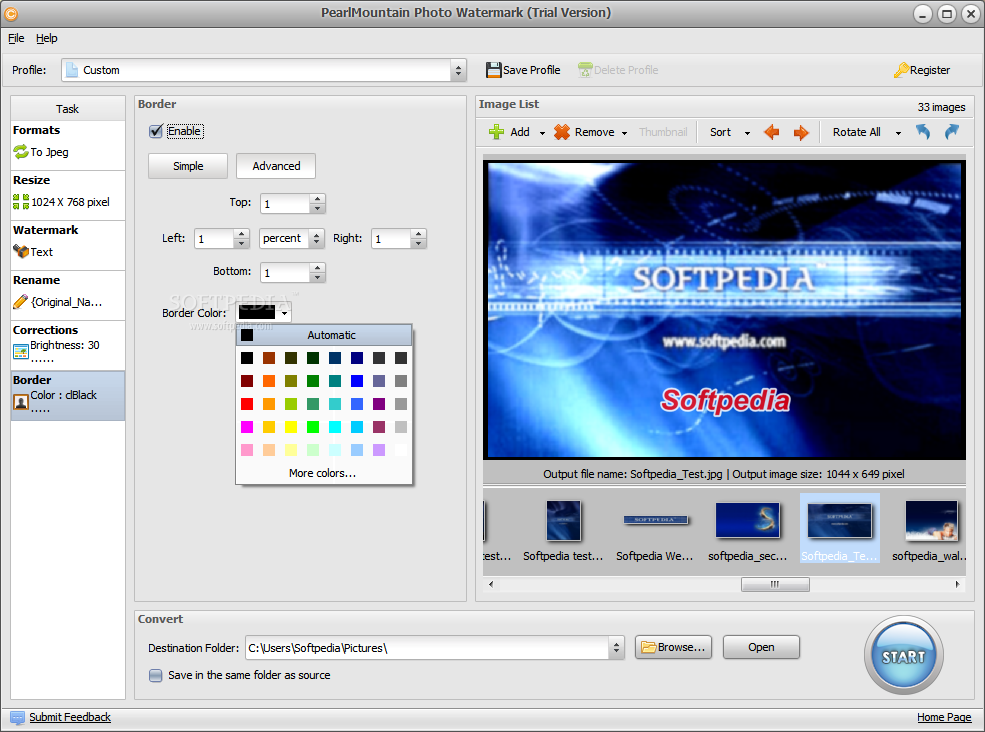Click the Save Profile floppy disk icon
Screen dimensions: 985x732
(493, 70)
